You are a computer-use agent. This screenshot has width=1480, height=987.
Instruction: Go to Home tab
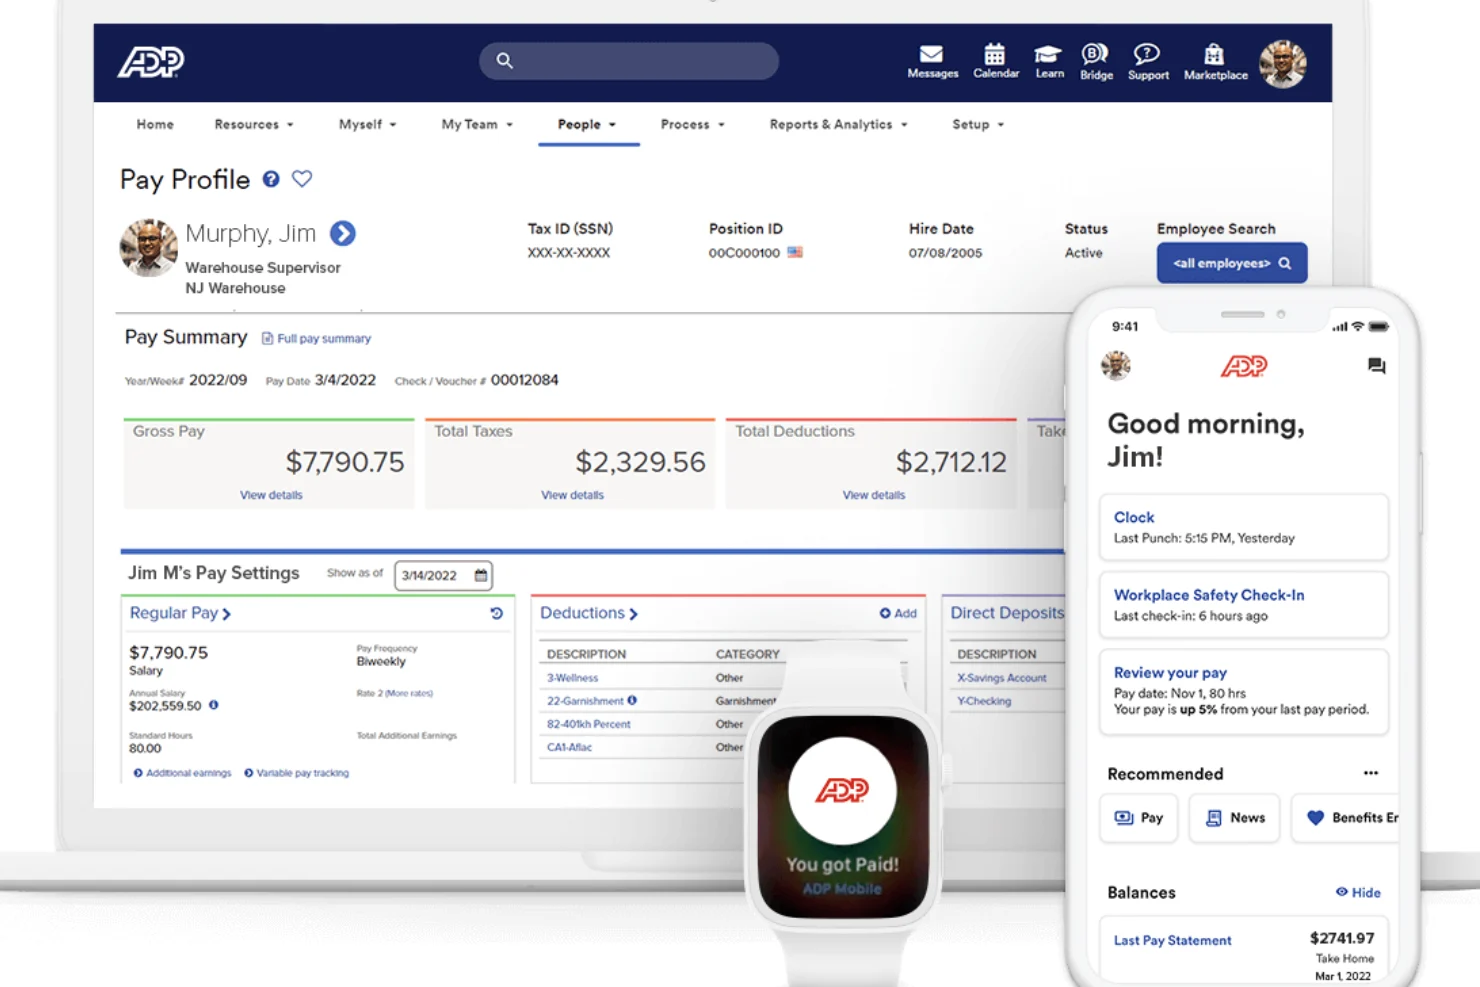tap(155, 124)
